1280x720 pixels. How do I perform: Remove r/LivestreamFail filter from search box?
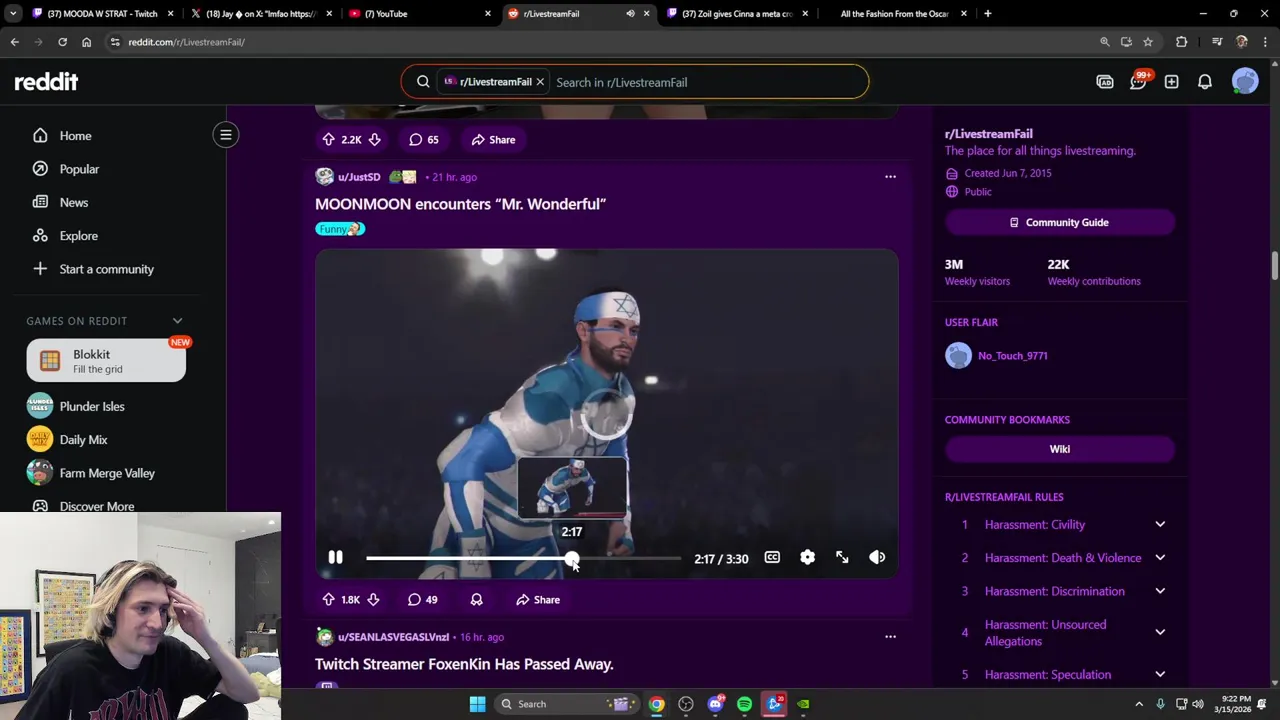coord(540,82)
